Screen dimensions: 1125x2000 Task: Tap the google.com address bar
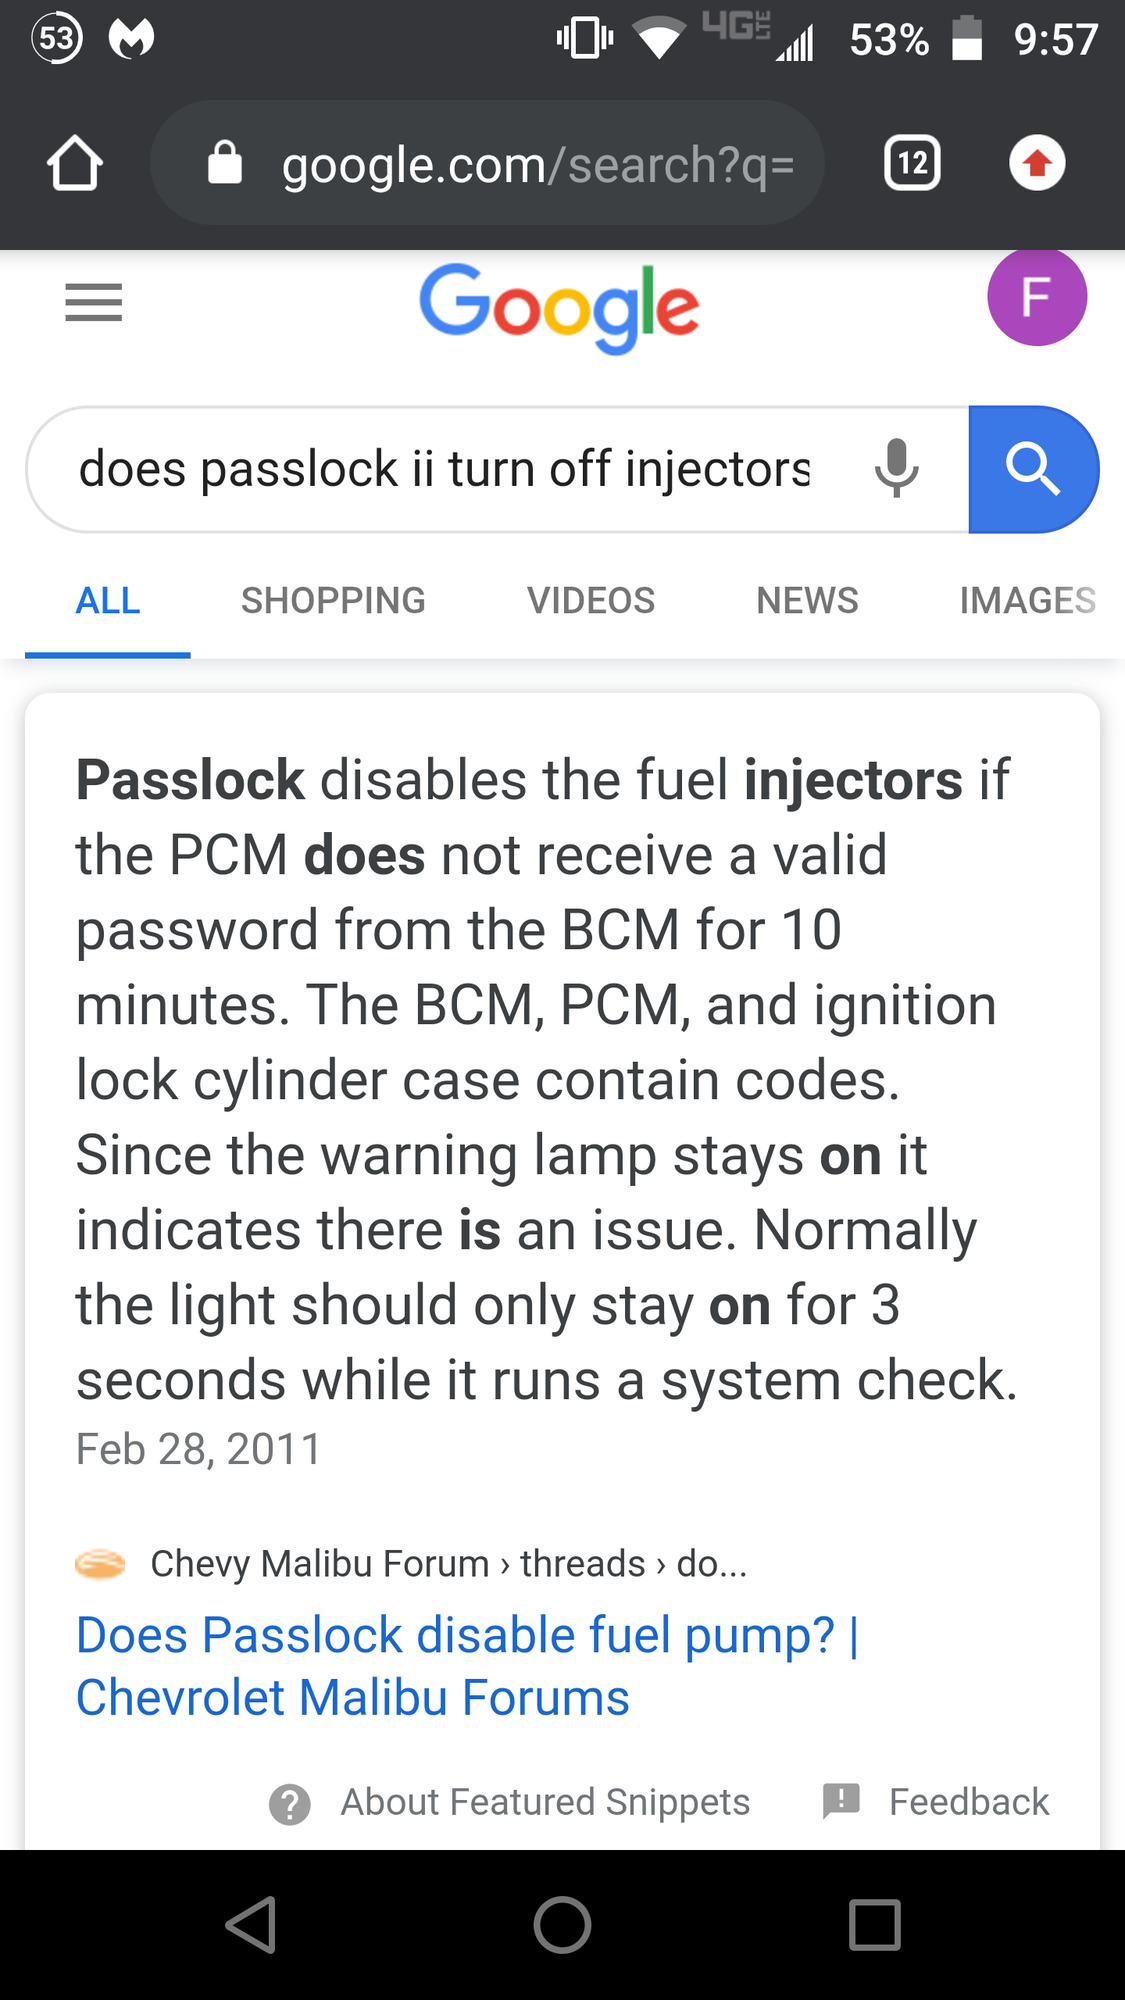(537, 165)
